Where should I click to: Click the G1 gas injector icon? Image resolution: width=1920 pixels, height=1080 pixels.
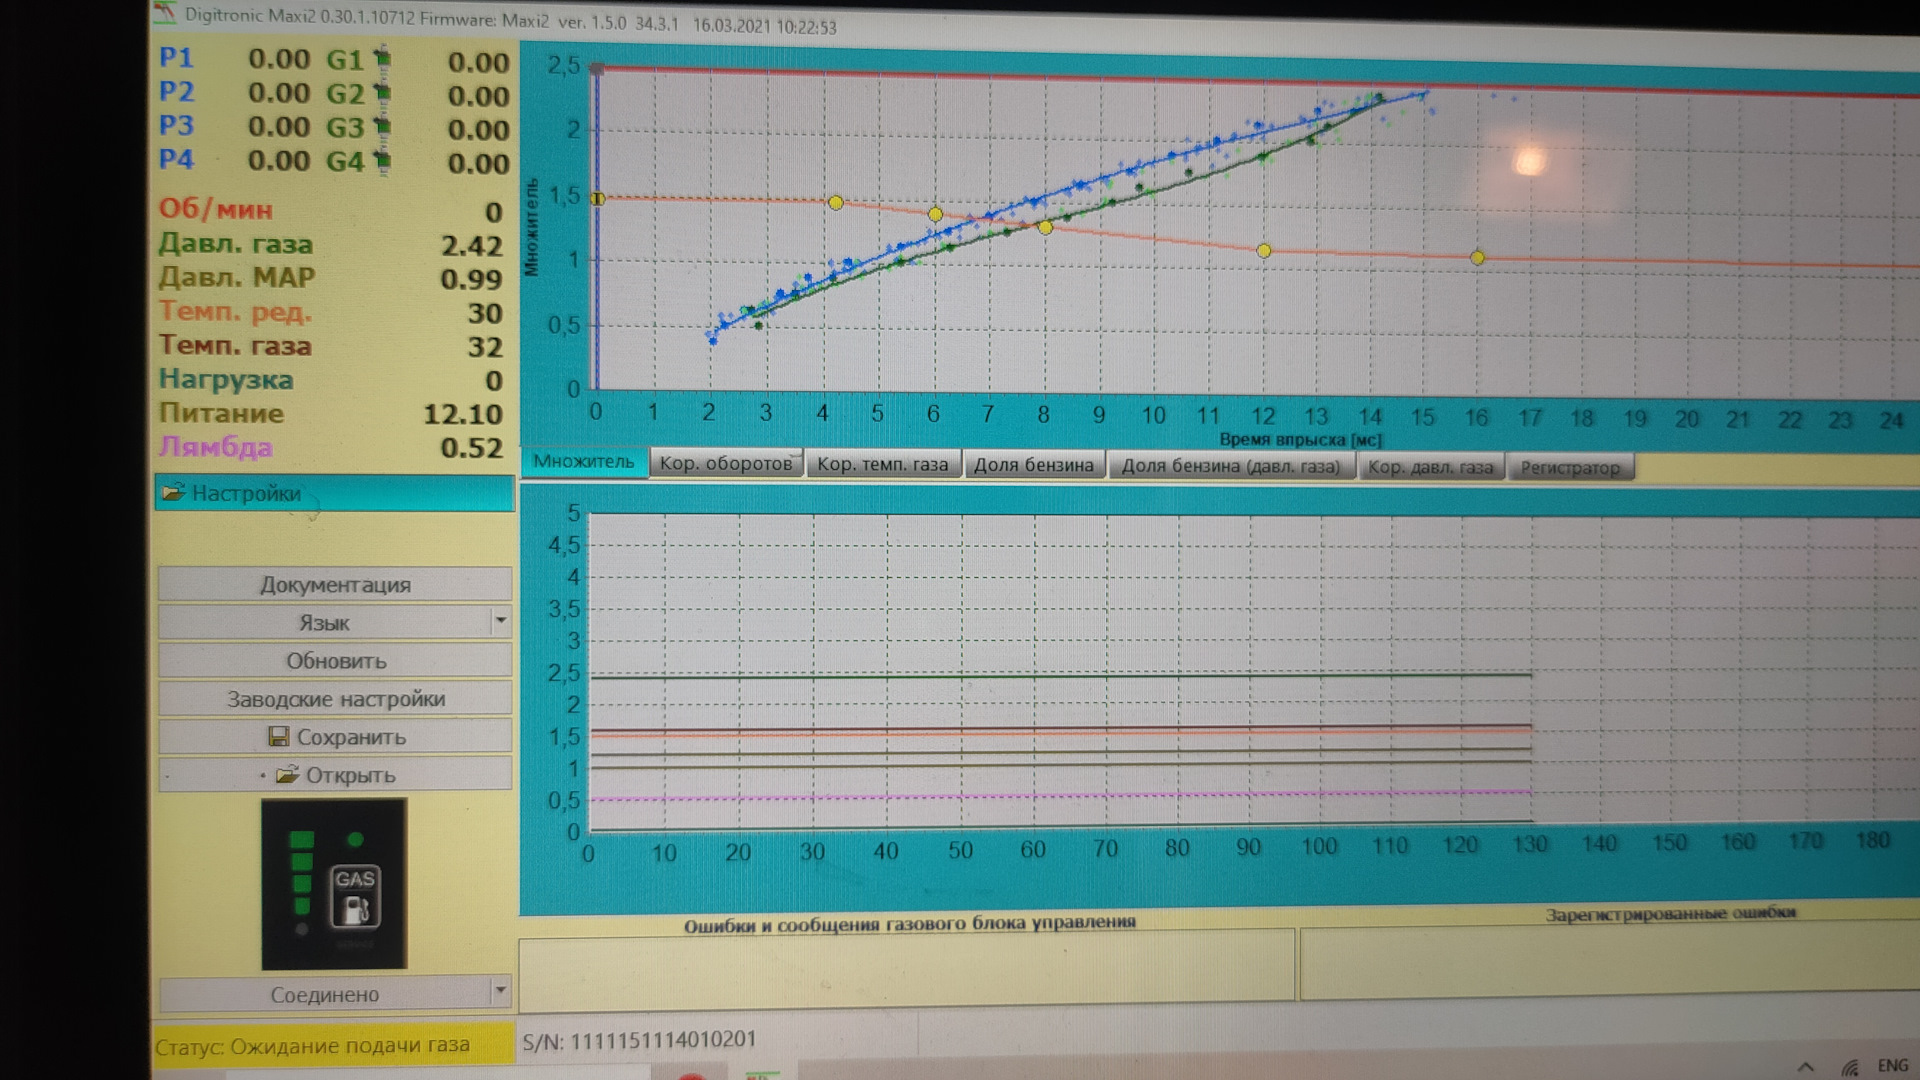click(x=382, y=59)
